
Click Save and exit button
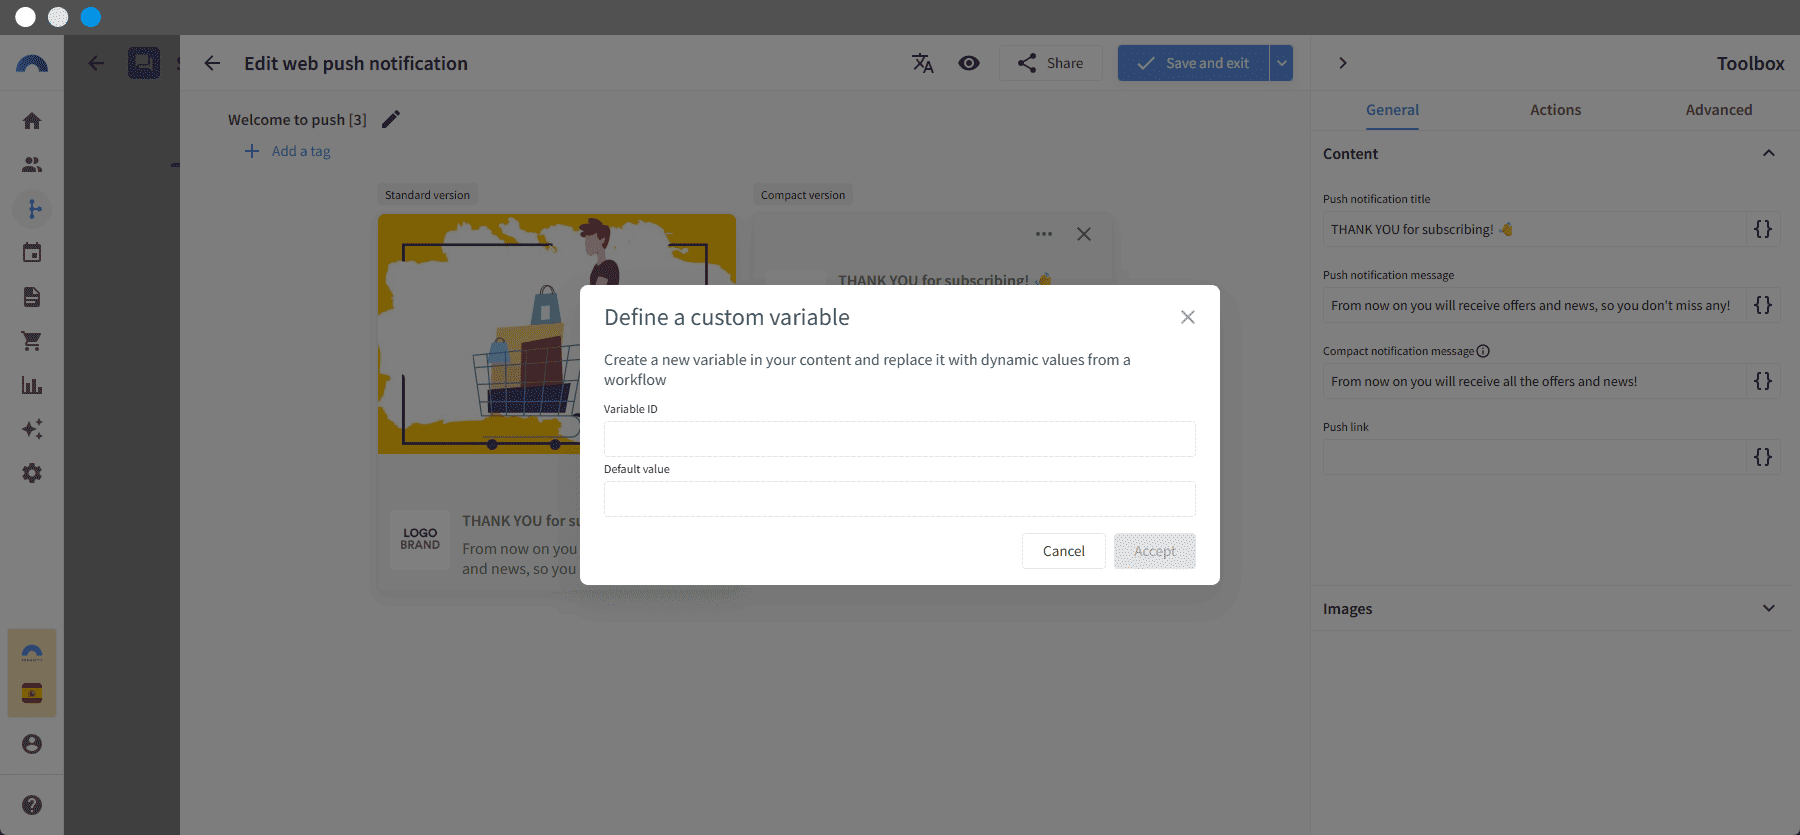[1193, 63]
